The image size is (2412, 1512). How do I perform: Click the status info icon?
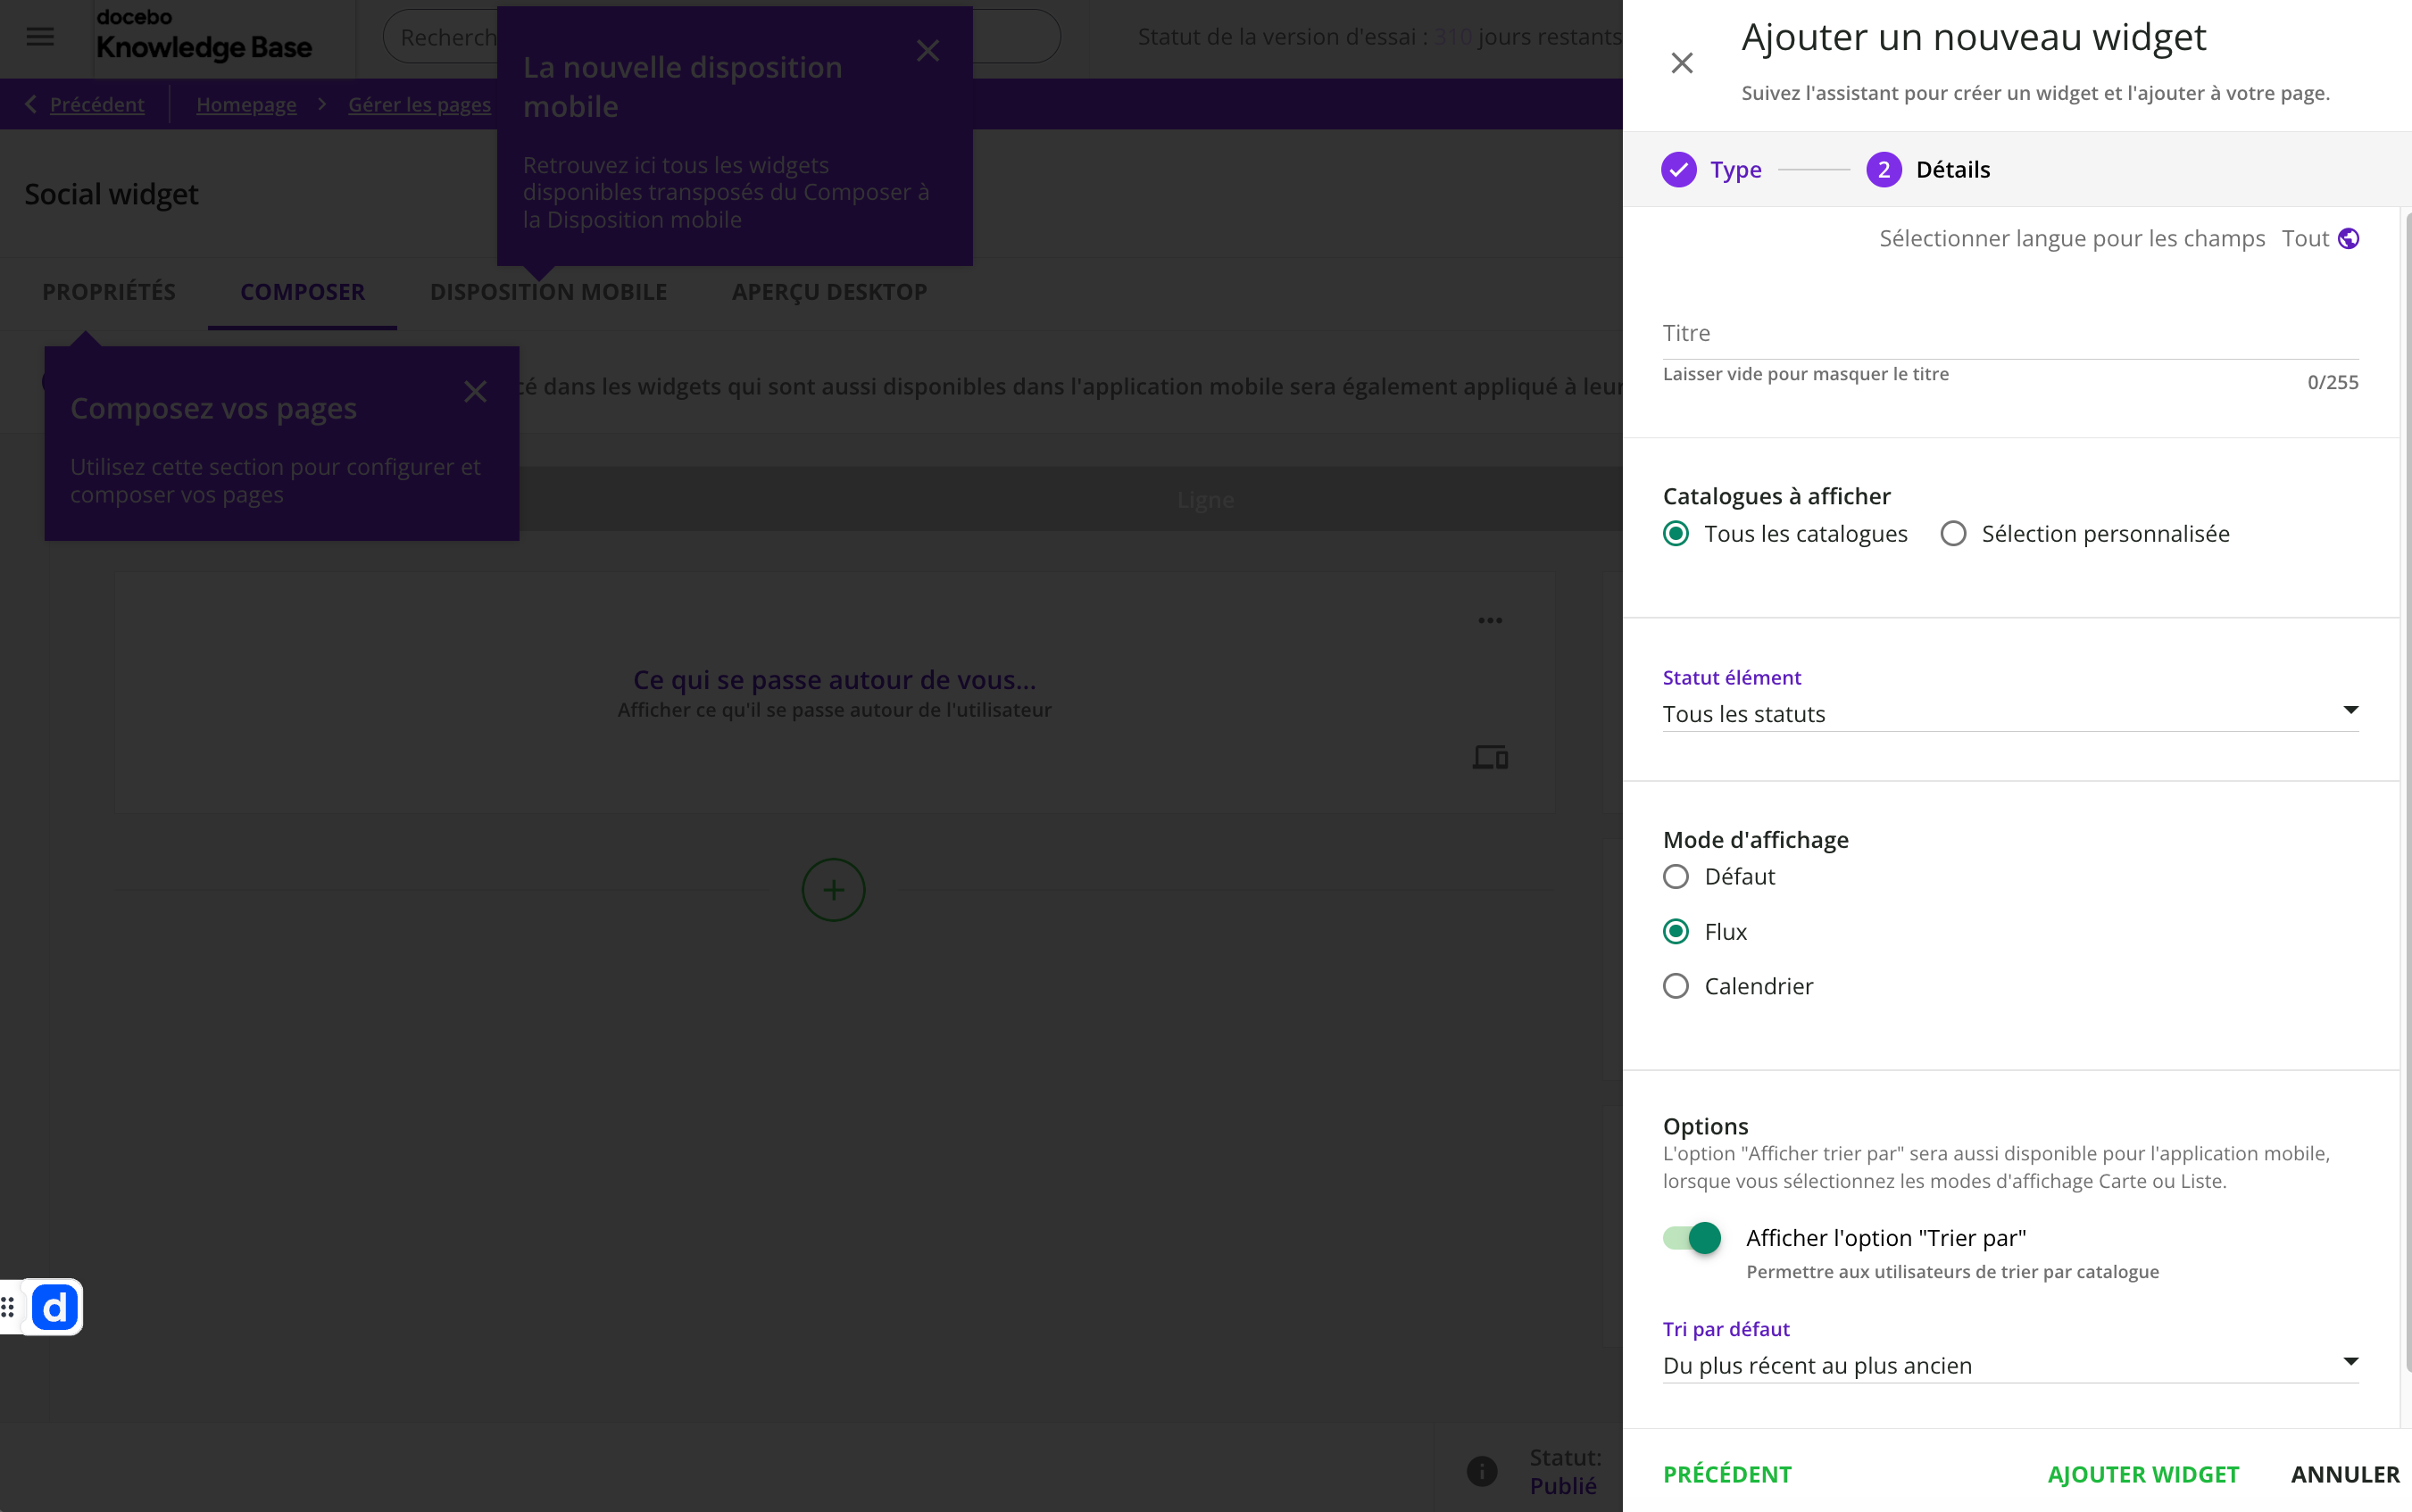pos(1482,1470)
